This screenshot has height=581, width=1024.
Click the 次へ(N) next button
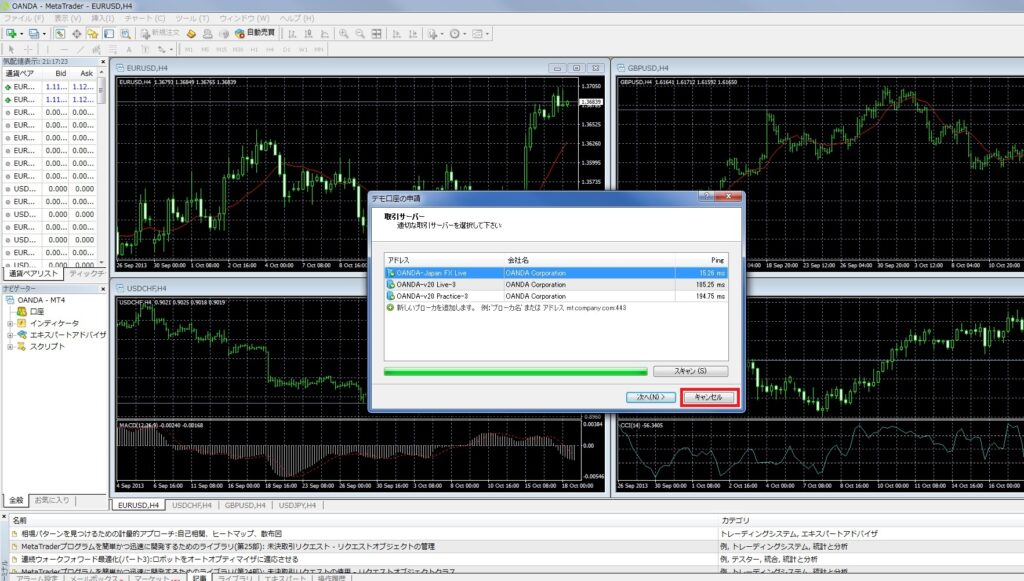(650, 397)
